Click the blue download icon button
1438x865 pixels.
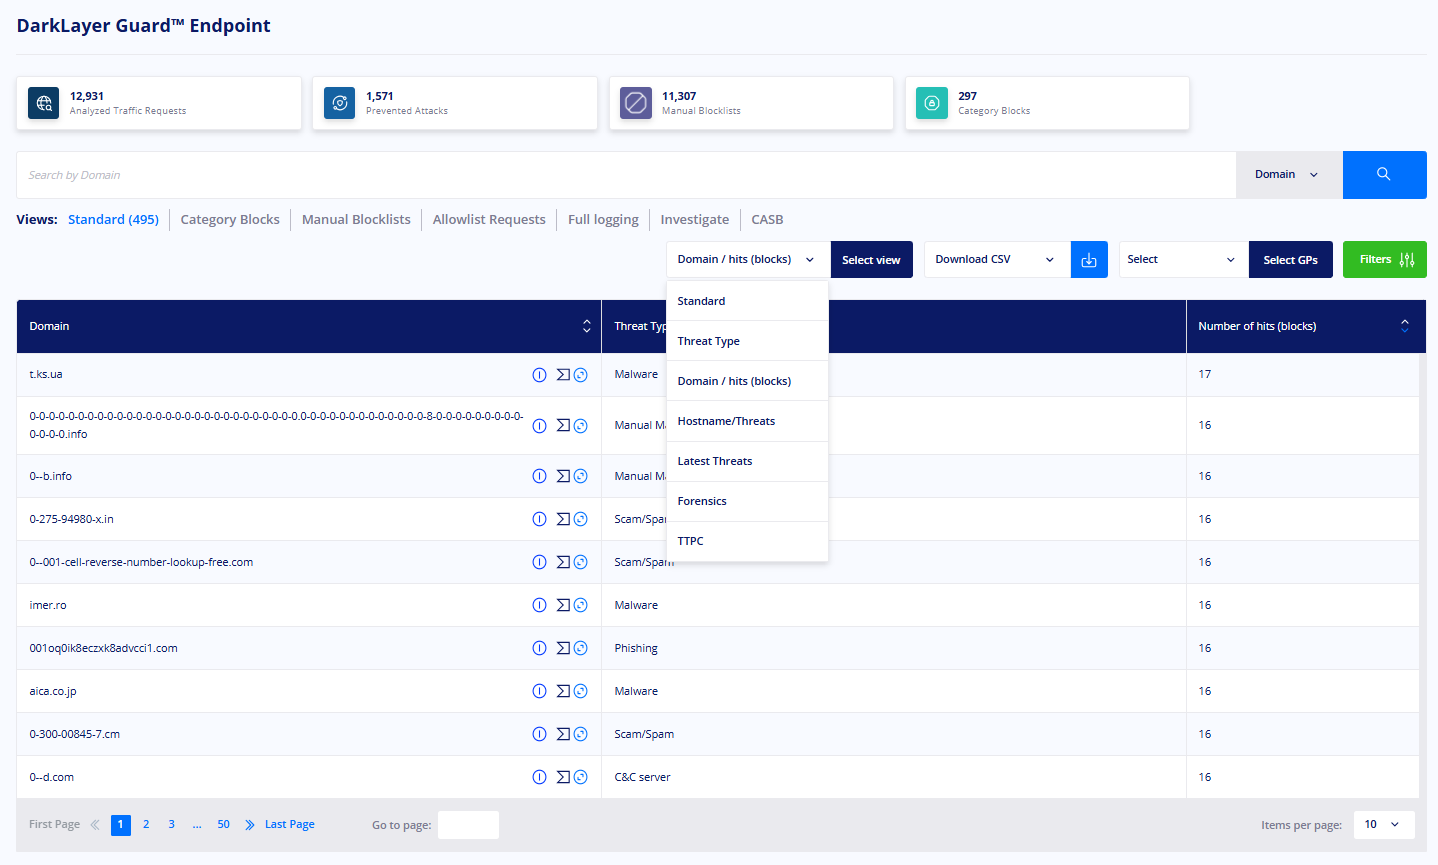(x=1089, y=260)
